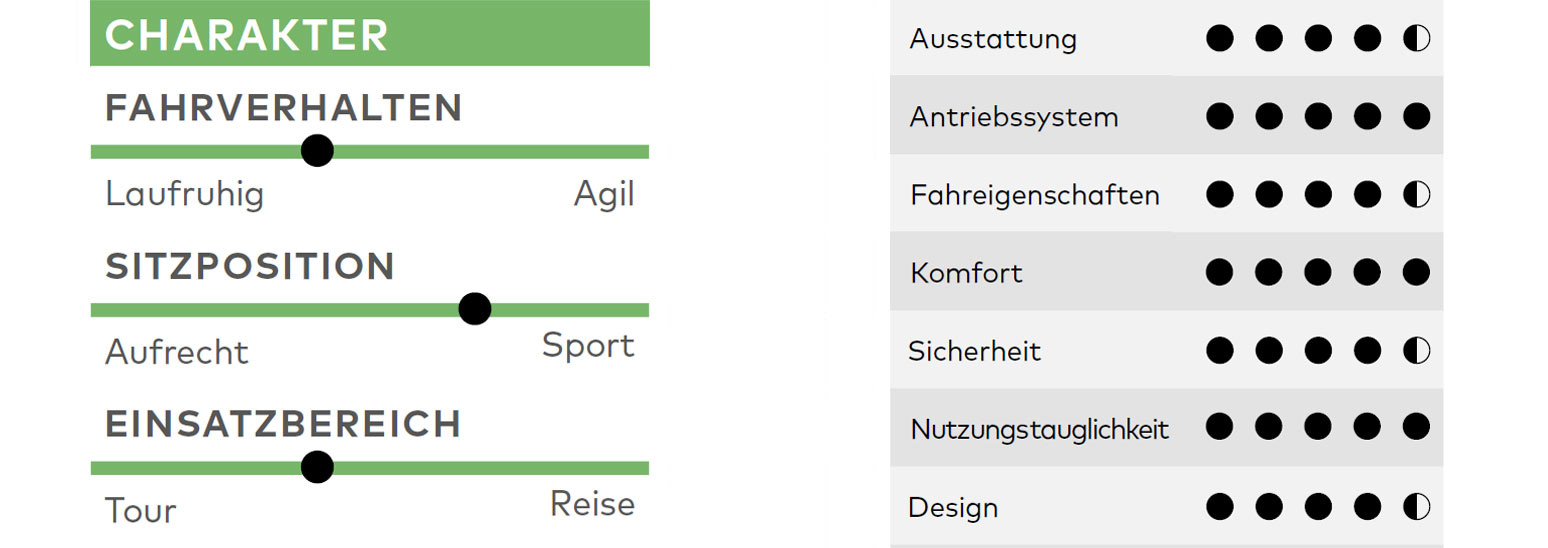Click the Antriebssystem rating row label

1014,118
